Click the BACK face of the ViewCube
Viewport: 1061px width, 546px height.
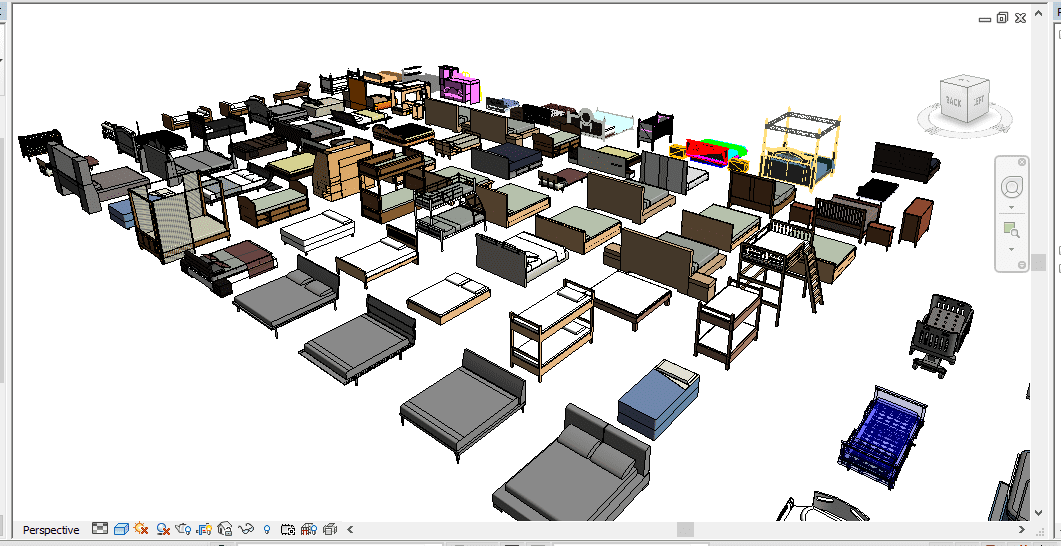[x=951, y=99]
